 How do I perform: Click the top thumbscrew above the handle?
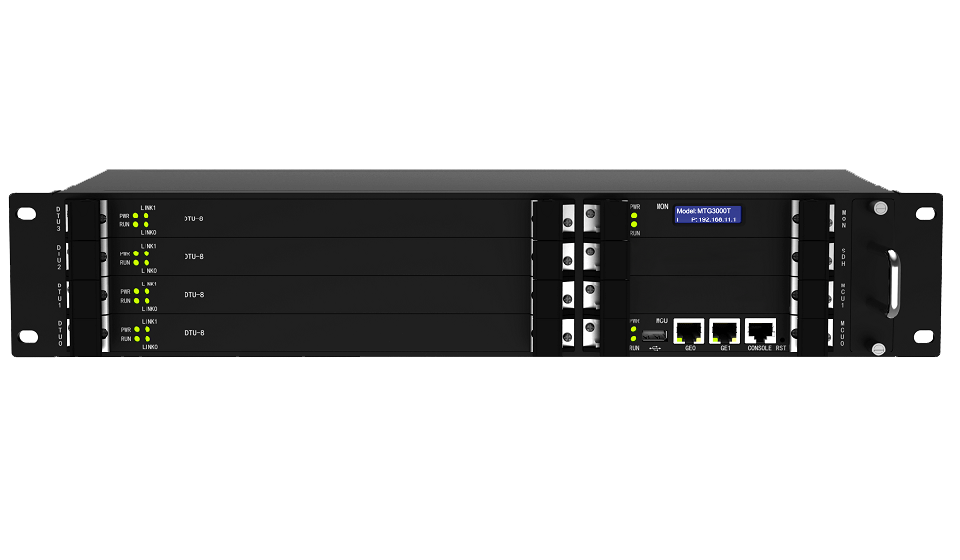pos(880,207)
